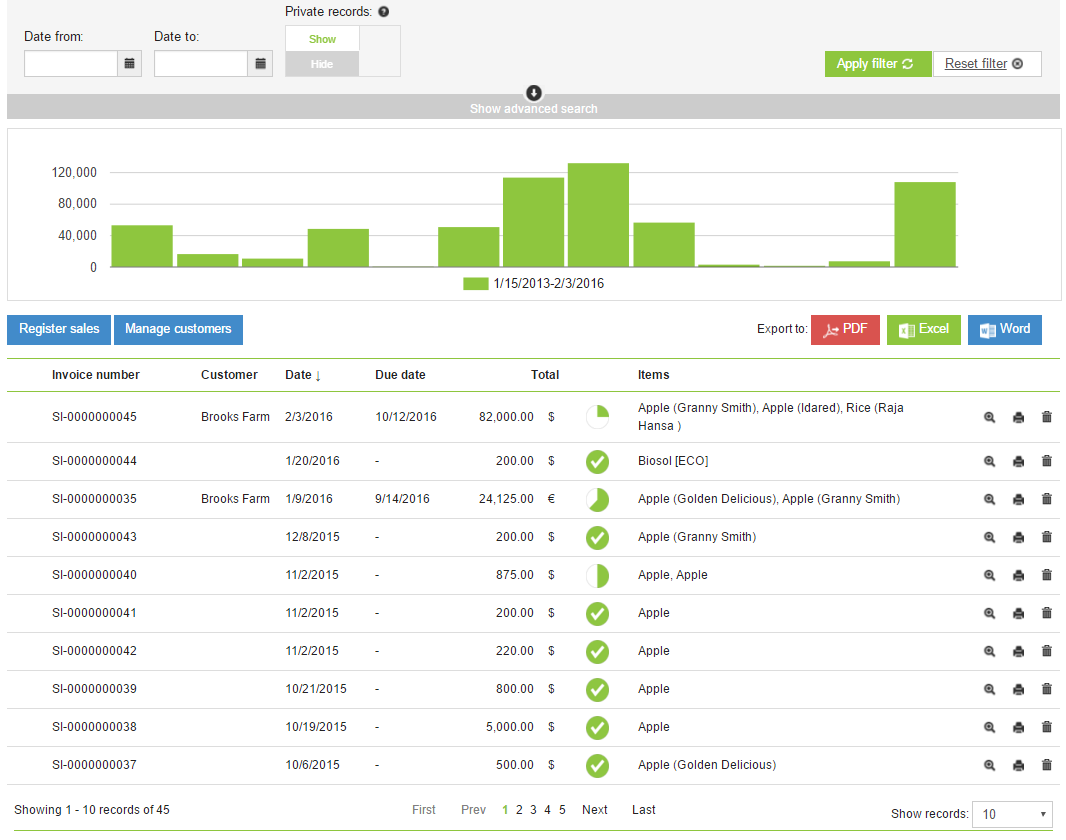
Task: Delete invoice SI-0000000037
Action: tap(1047, 765)
